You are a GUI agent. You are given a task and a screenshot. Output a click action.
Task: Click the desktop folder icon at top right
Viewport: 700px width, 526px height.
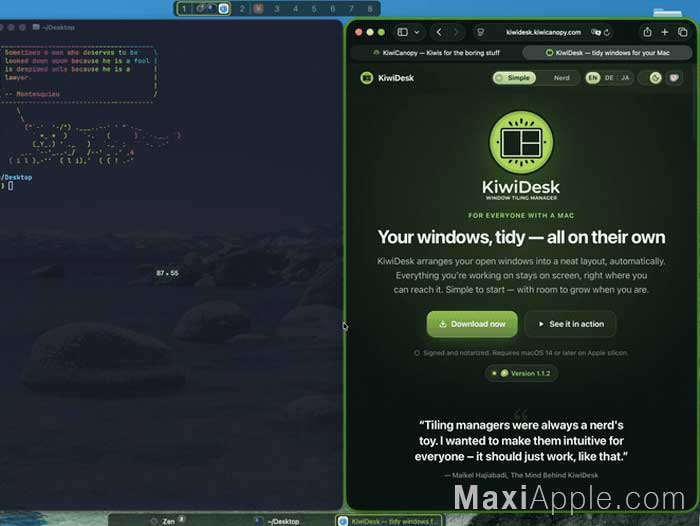(x=667, y=12)
